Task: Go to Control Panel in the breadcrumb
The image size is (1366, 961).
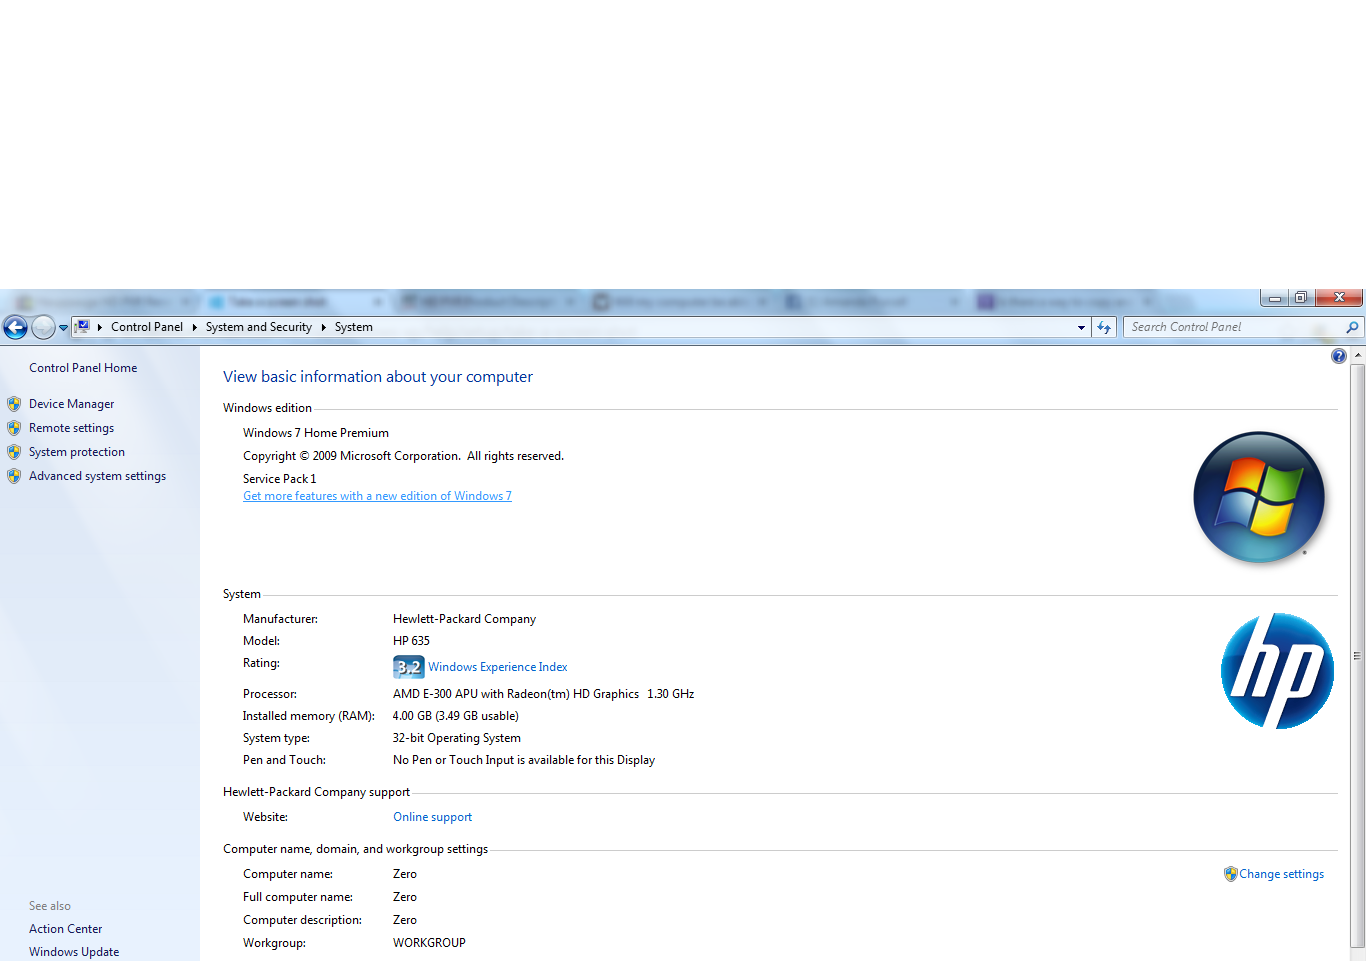Action: [147, 327]
